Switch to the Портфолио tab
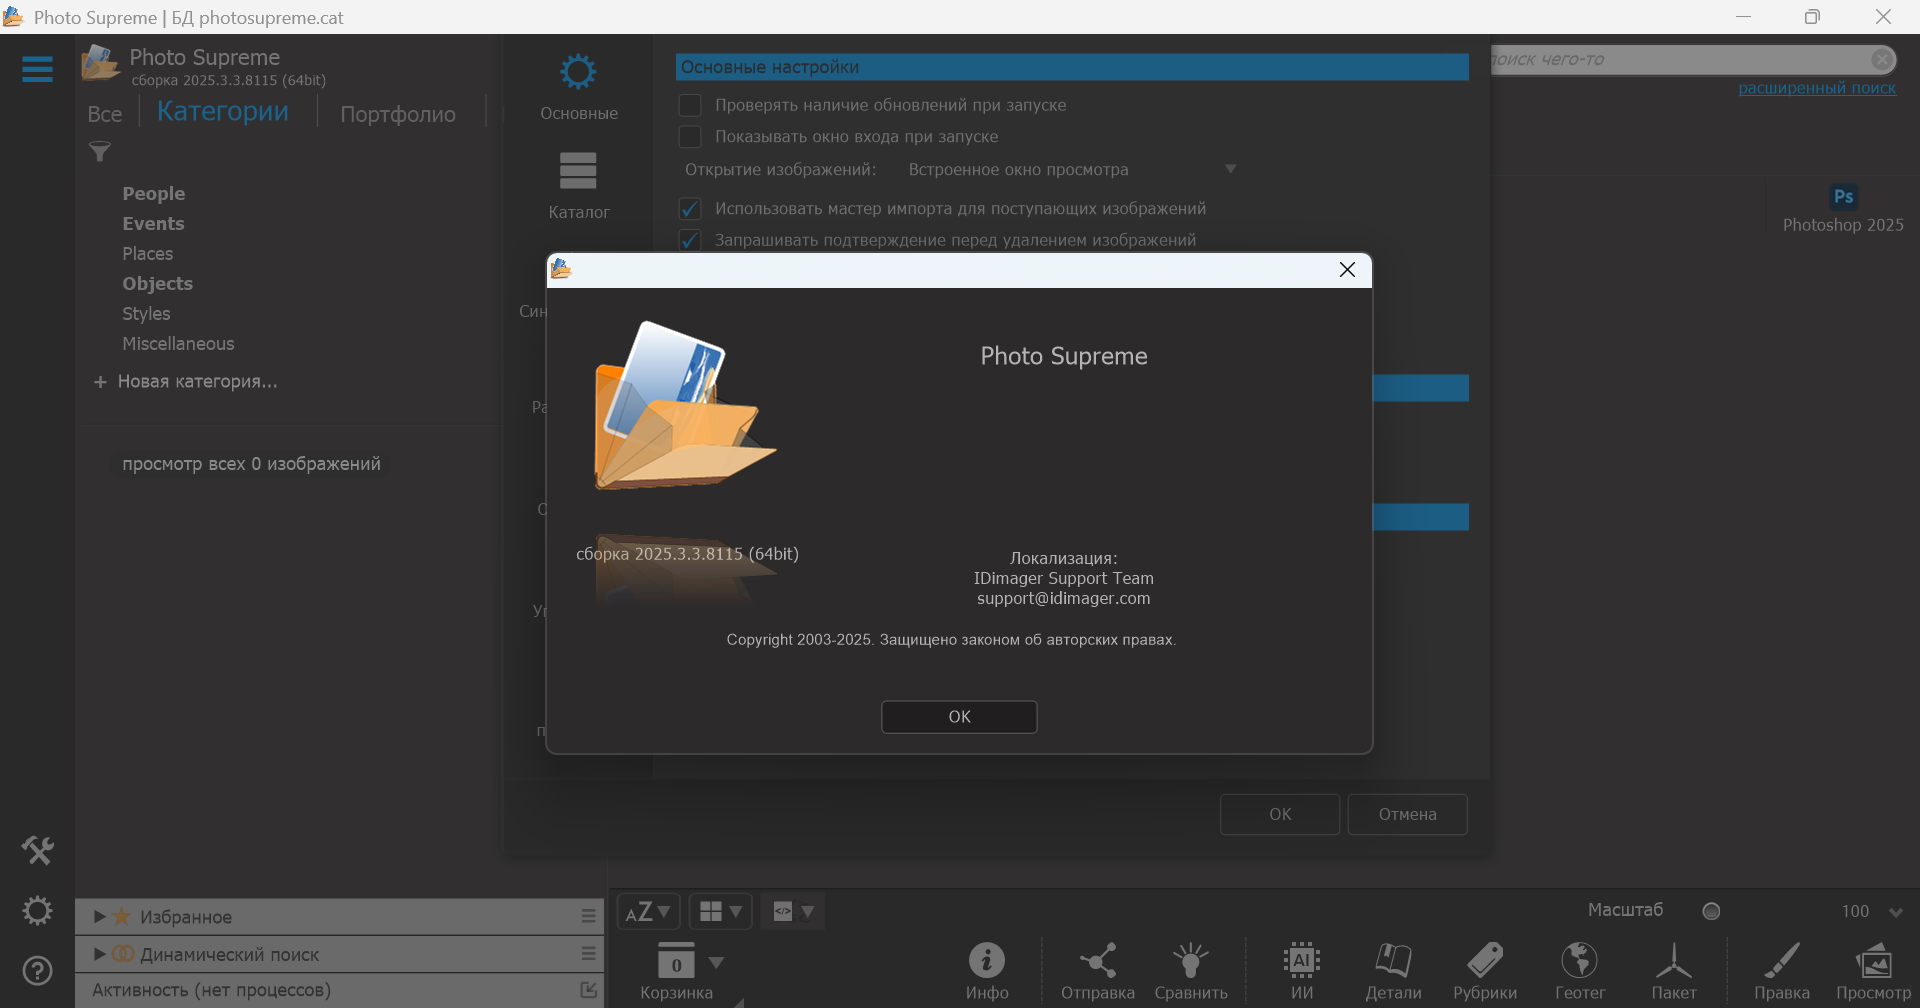This screenshot has height=1008, width=1920. click(397, 114)
